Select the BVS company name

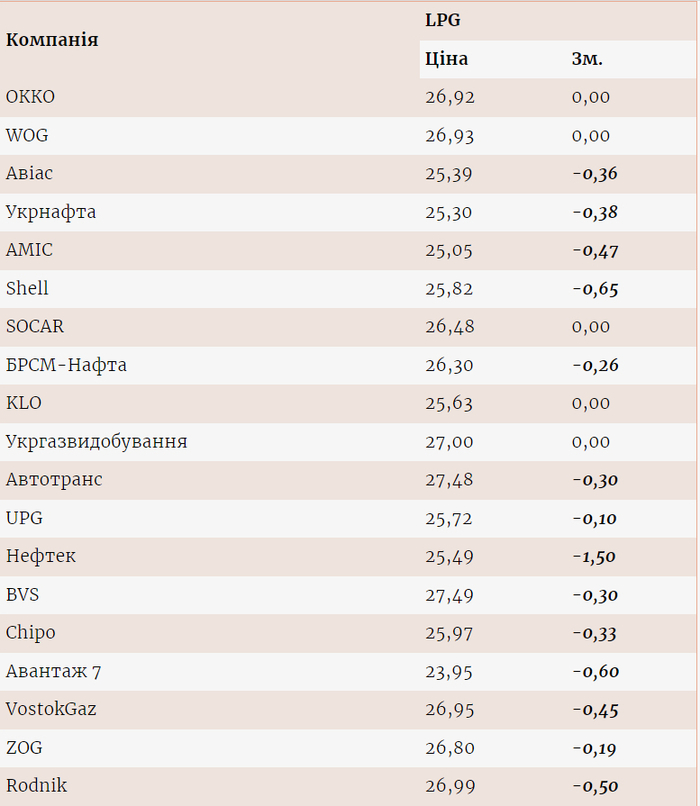23,594
